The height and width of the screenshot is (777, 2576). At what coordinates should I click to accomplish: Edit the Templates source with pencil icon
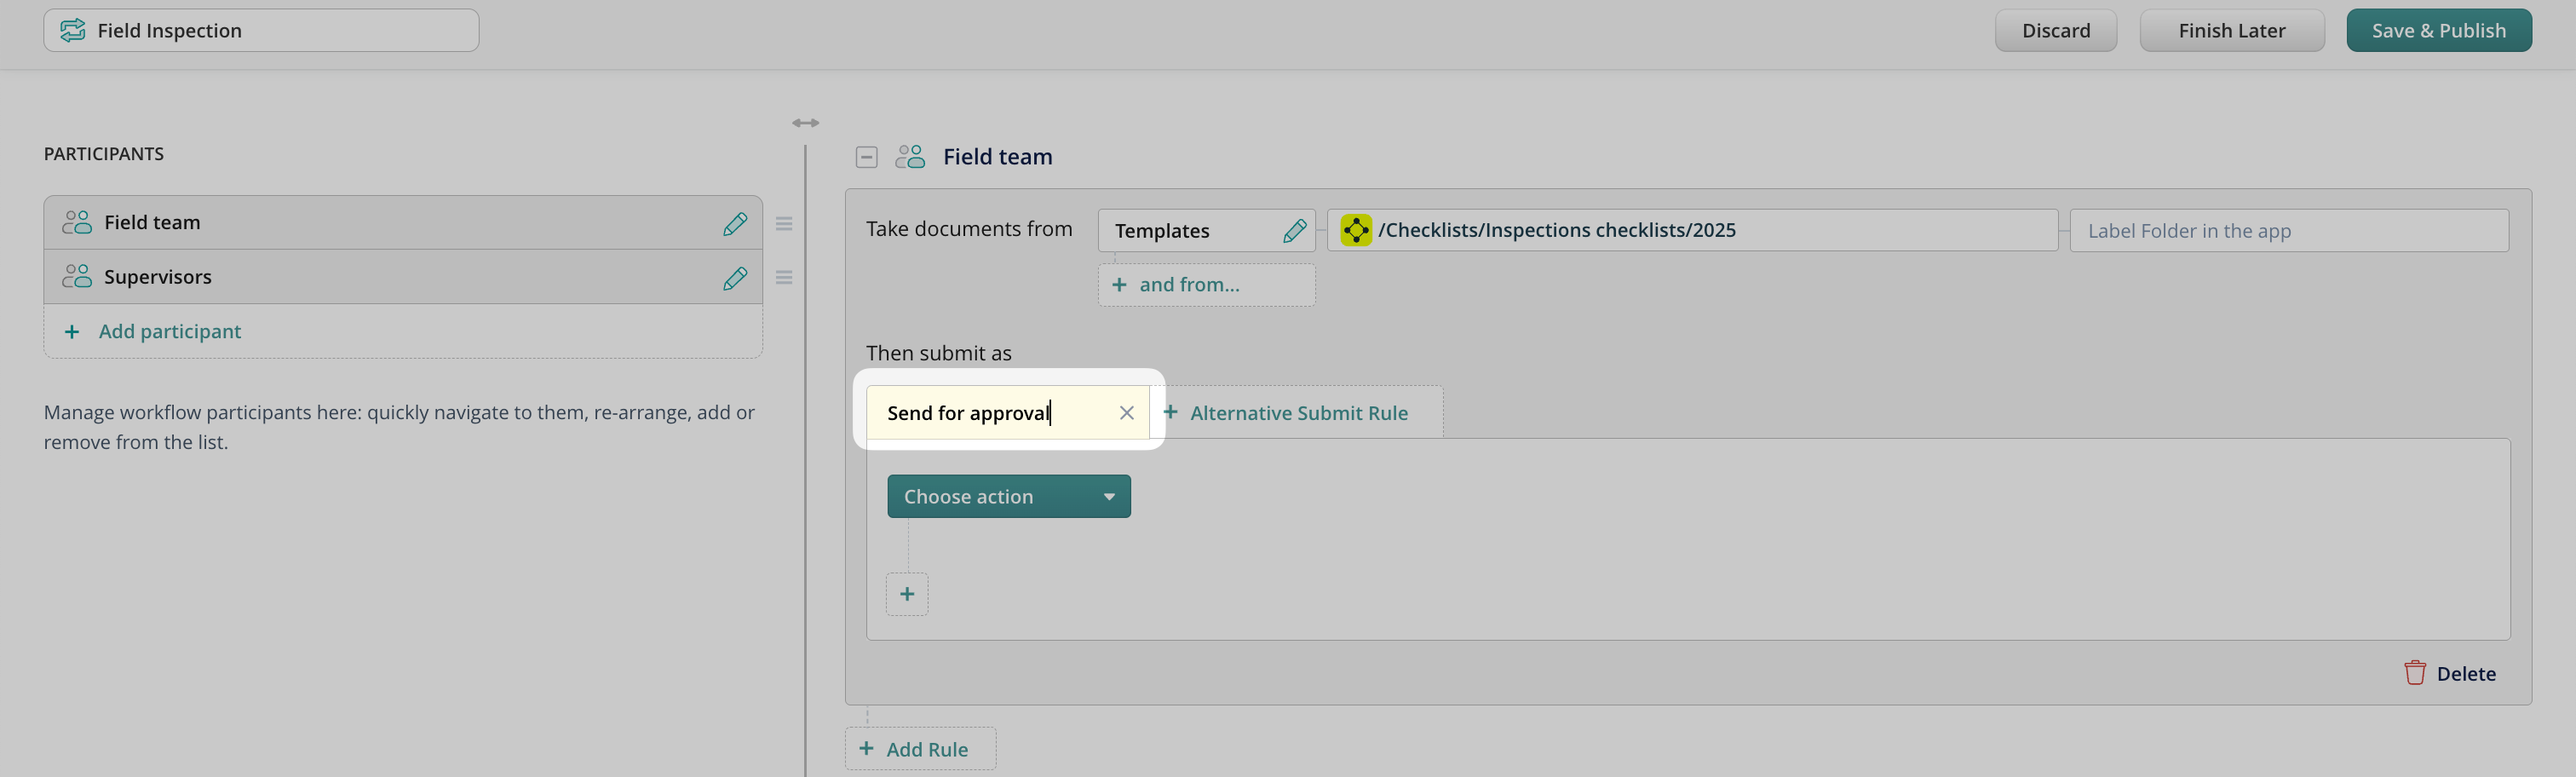pos(1294,231)
